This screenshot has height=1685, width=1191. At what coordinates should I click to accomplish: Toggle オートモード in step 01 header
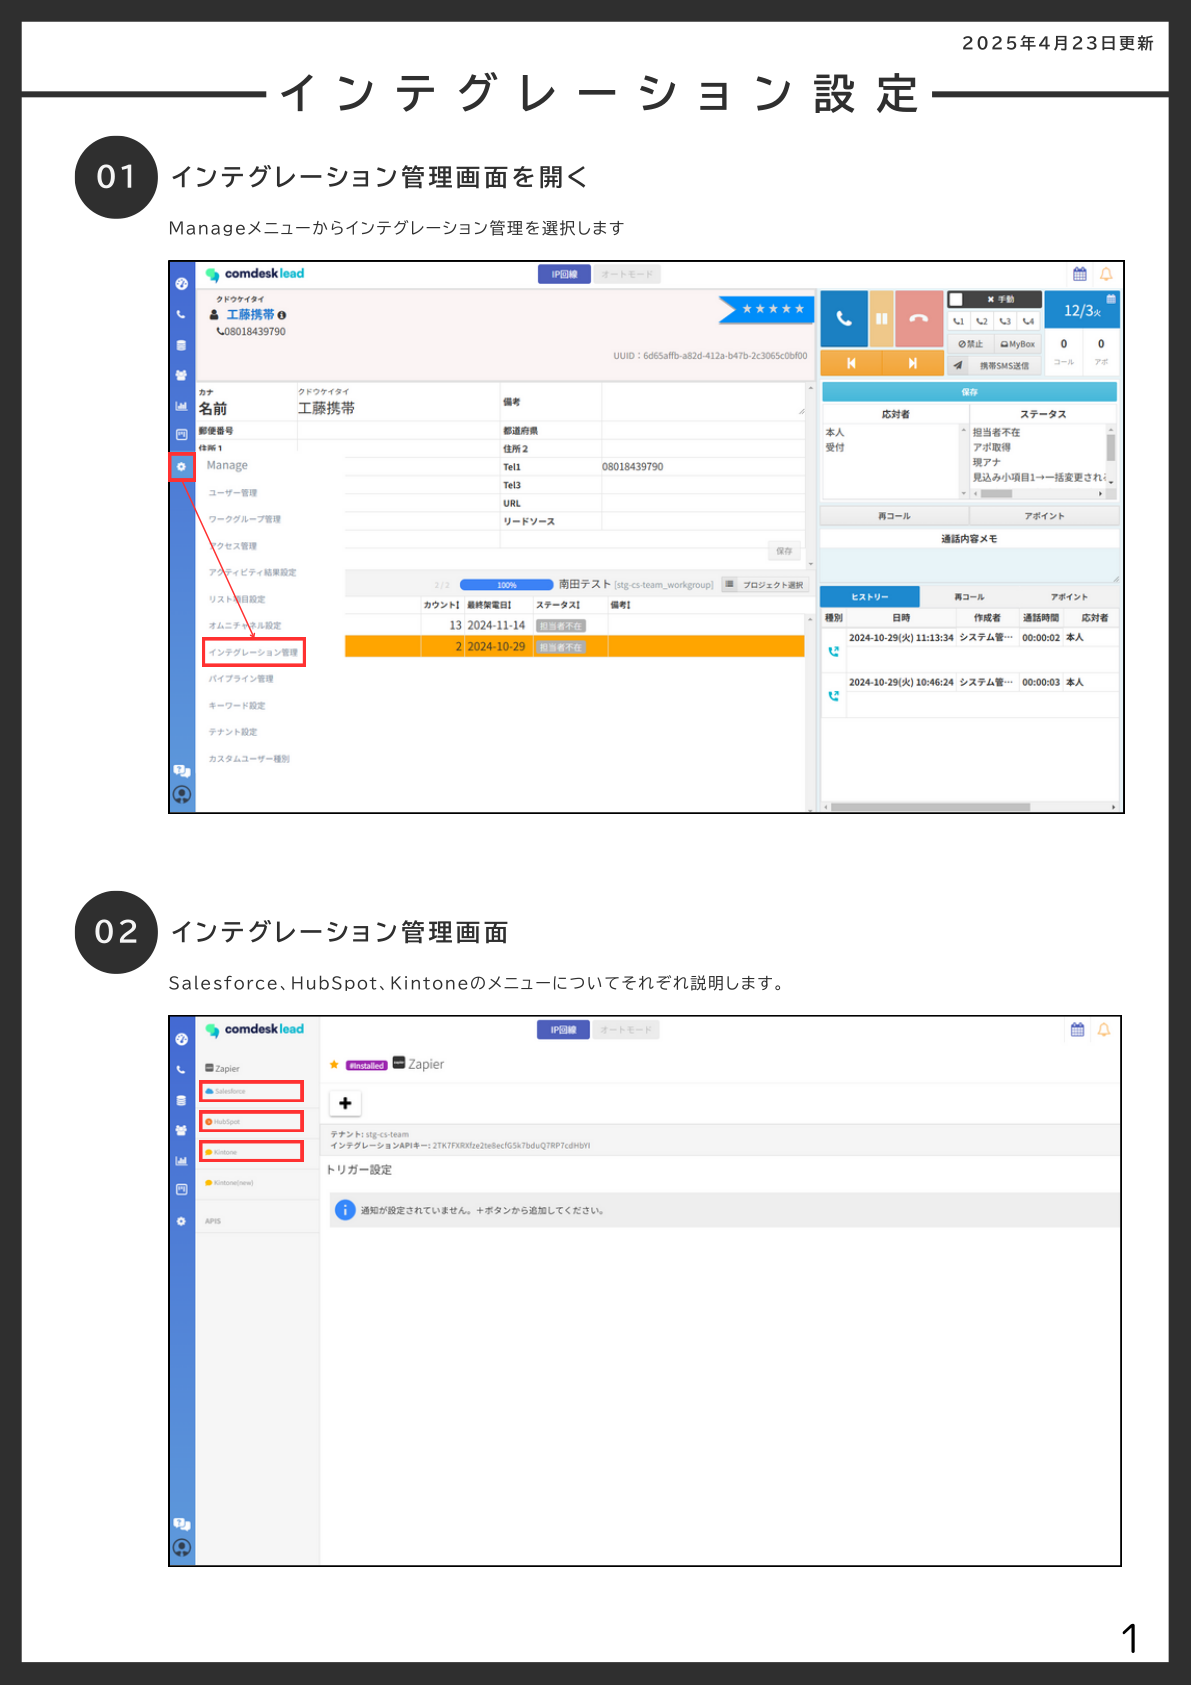pyautogui.click(x=627, y=274)
